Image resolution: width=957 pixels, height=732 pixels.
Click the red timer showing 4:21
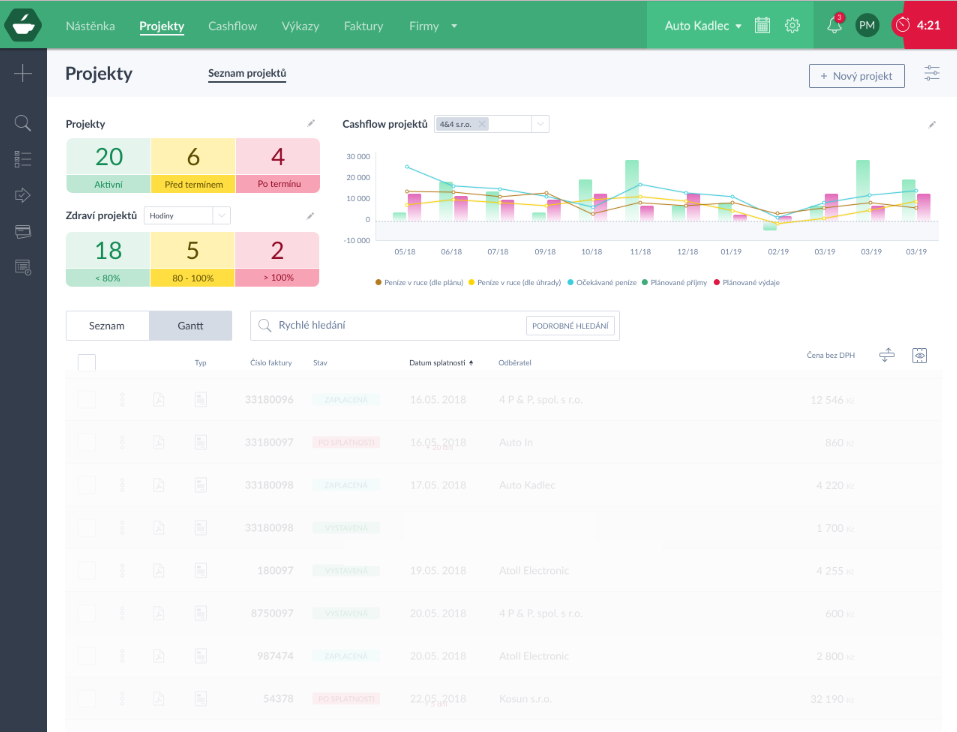coord(929,25)
